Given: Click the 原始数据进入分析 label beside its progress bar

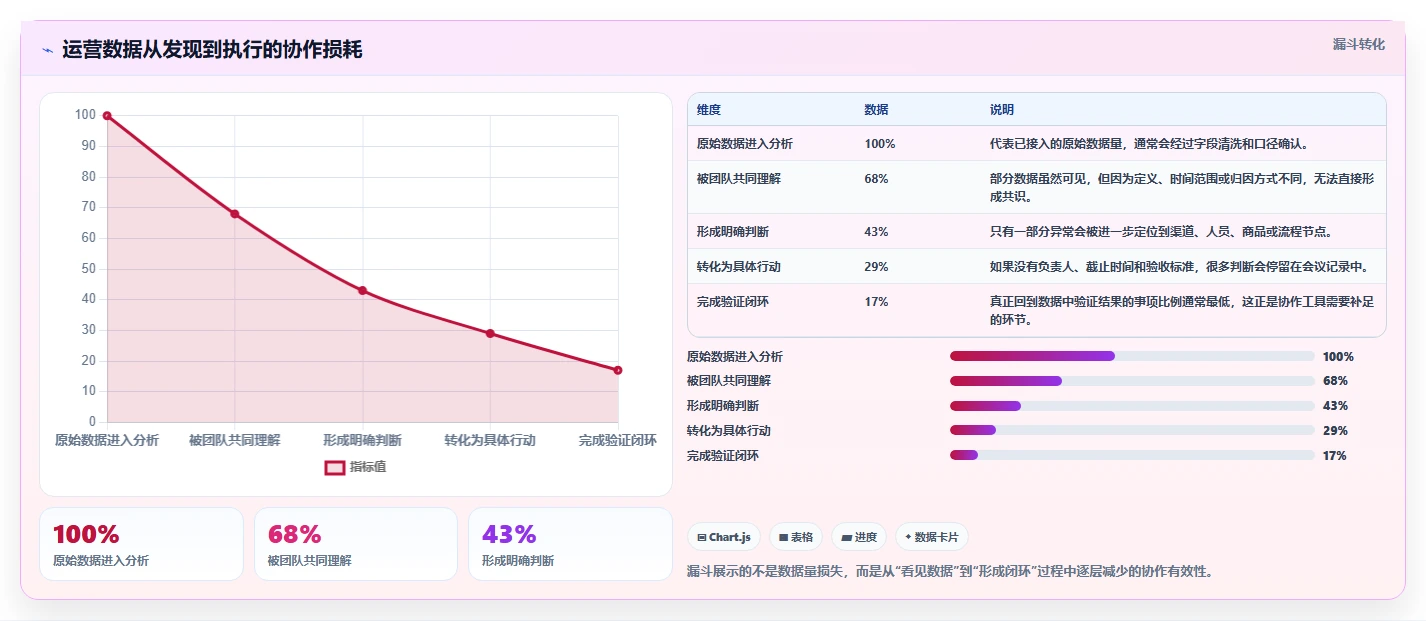Looking at the screenshot, I should (x=735, y=357).
